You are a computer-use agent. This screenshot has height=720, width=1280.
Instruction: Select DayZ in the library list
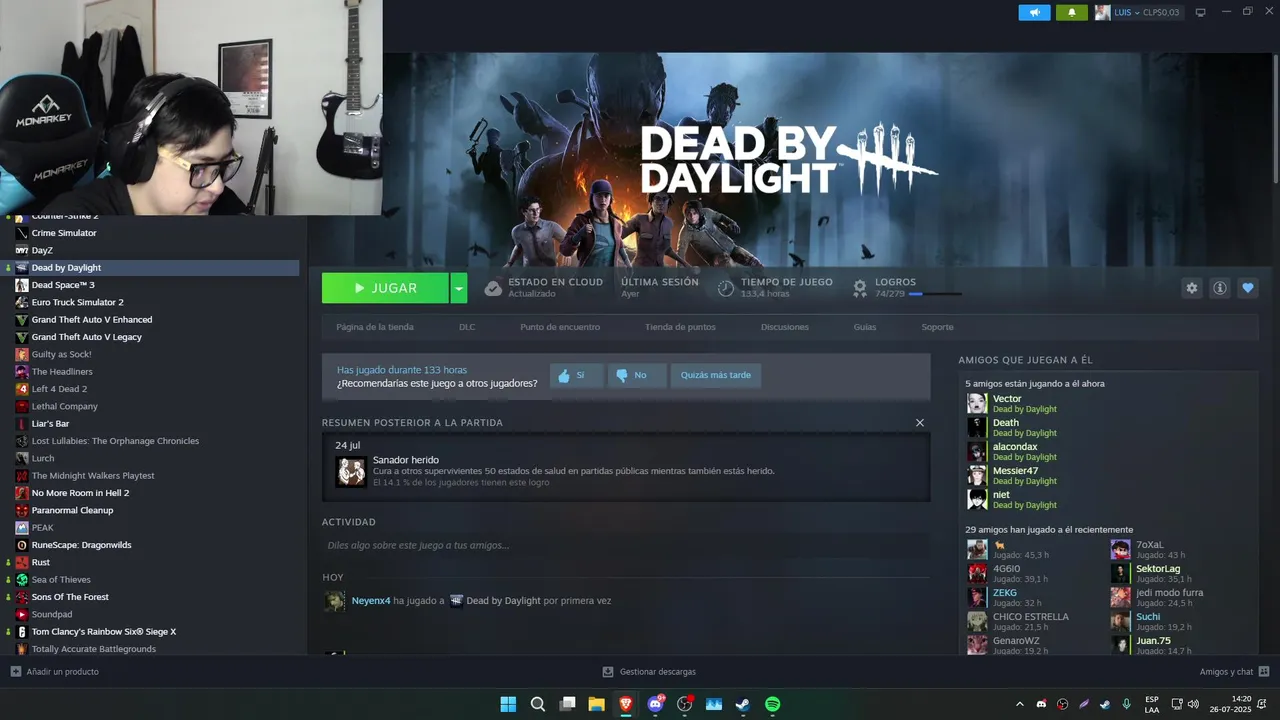(x=42, y=250)
